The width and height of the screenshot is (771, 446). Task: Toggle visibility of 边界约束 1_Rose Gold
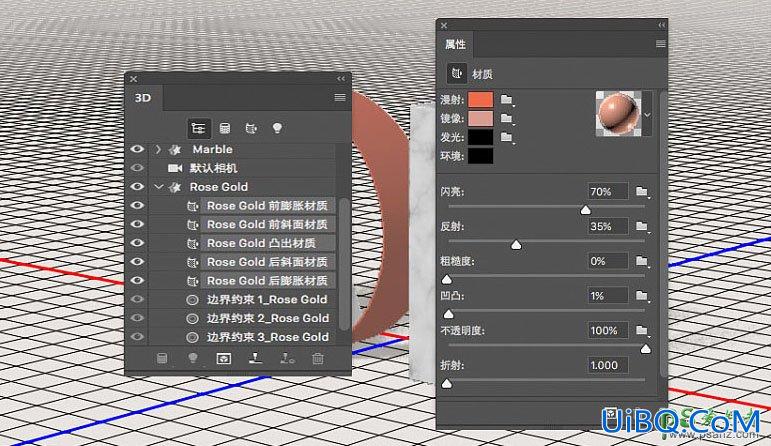point(137,299)
